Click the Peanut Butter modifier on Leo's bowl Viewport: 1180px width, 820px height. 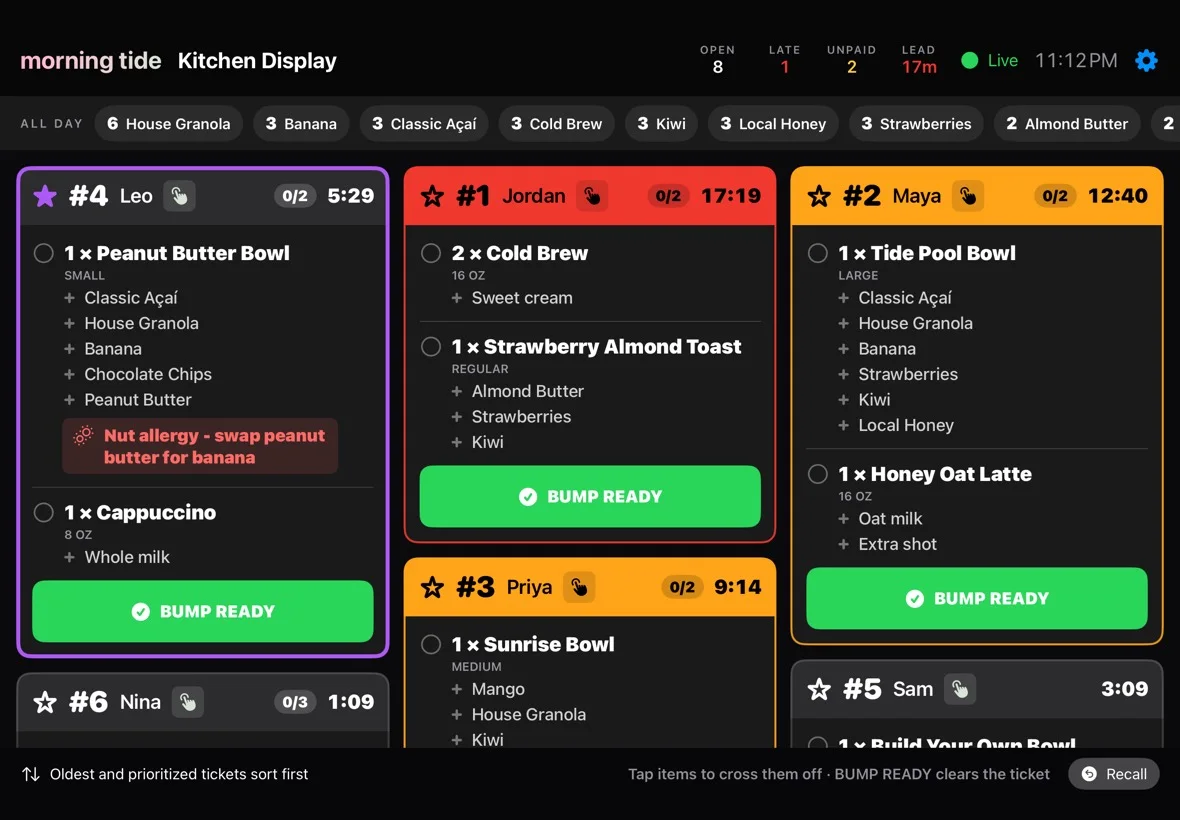click(138, 399)
